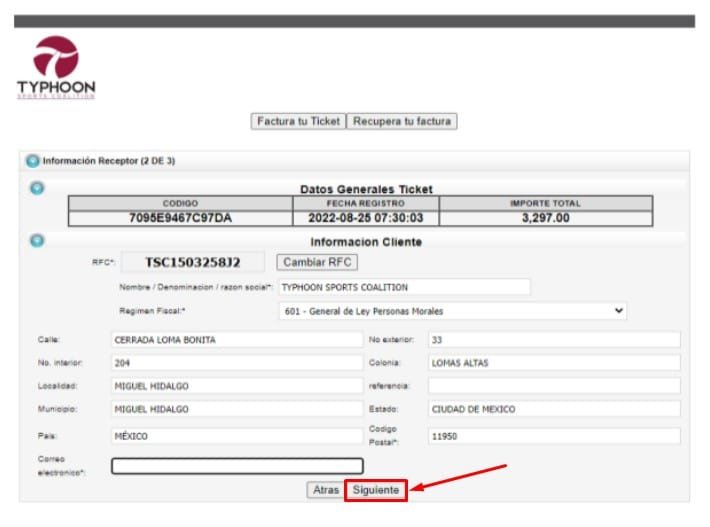Focus the empty referencia field
This screenshot has width=710, height=527.
coord(554,386)
